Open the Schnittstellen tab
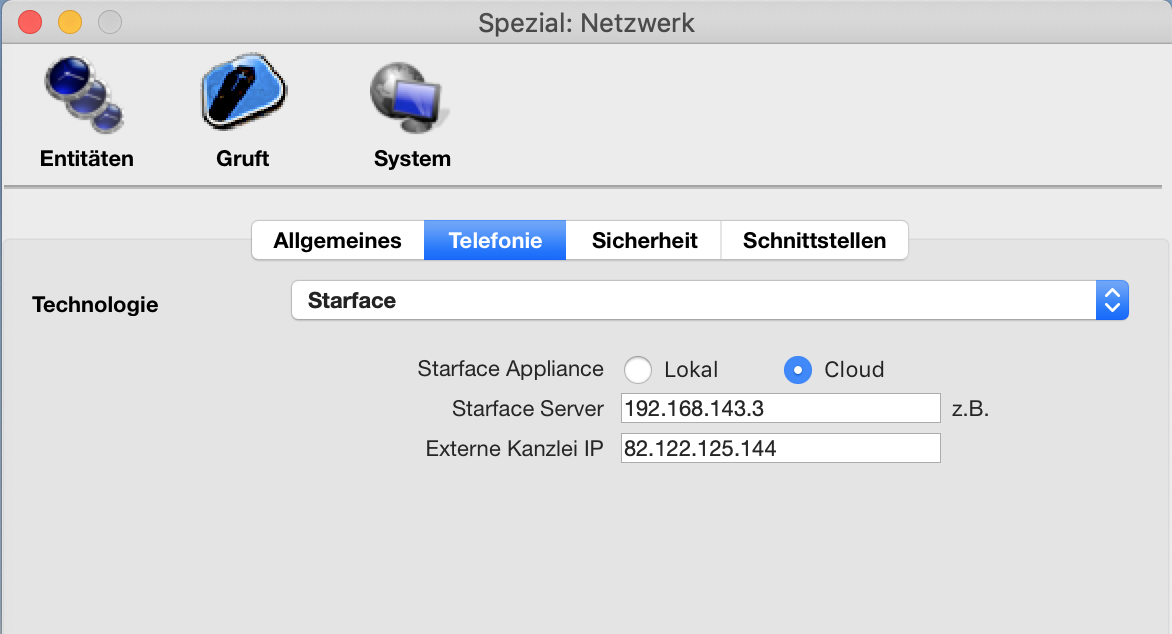1172x634 pixels. 815,240
